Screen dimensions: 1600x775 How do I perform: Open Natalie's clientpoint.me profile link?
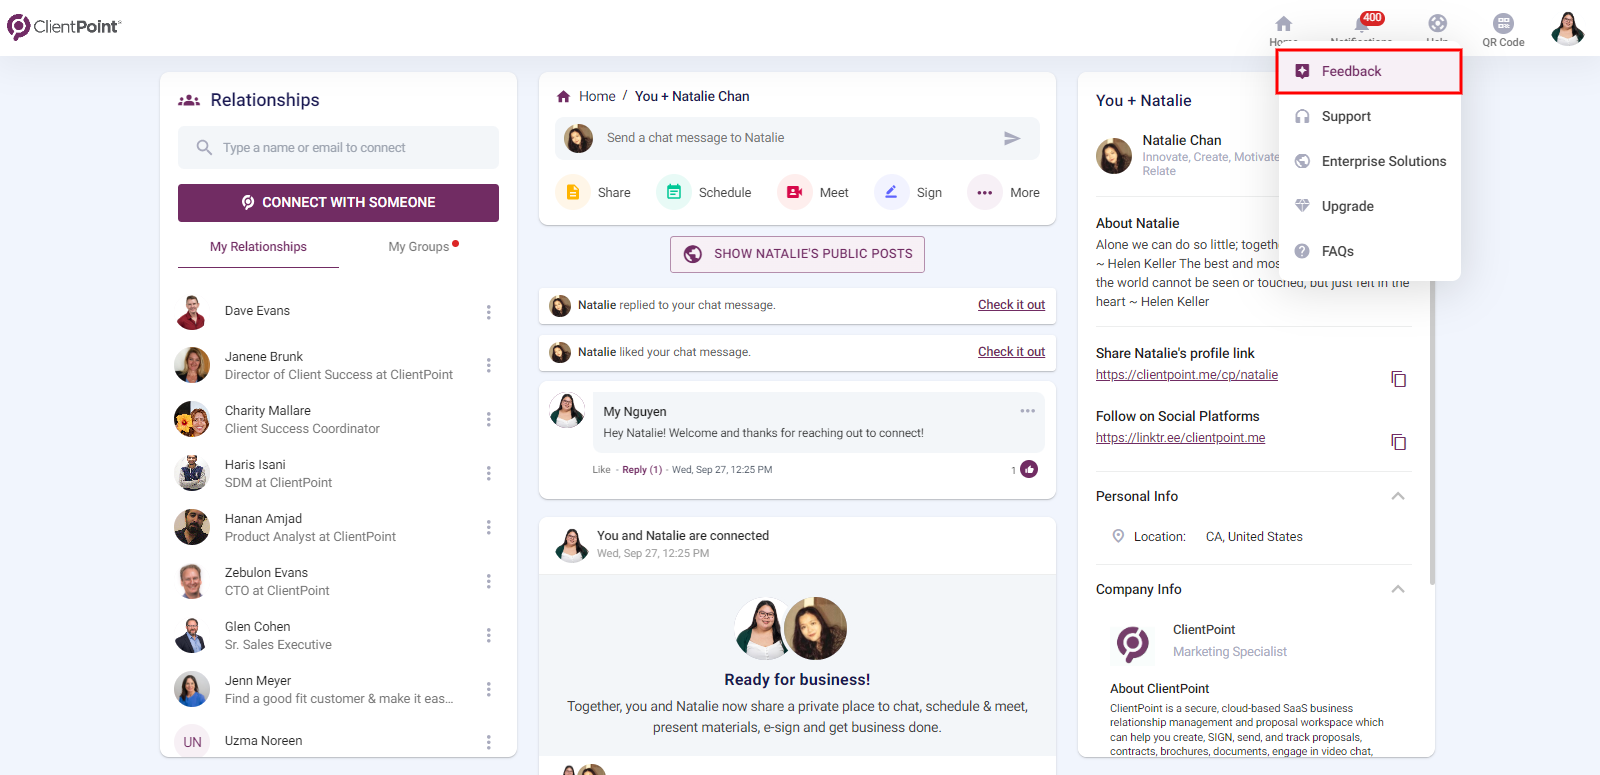click(1186, 375)
